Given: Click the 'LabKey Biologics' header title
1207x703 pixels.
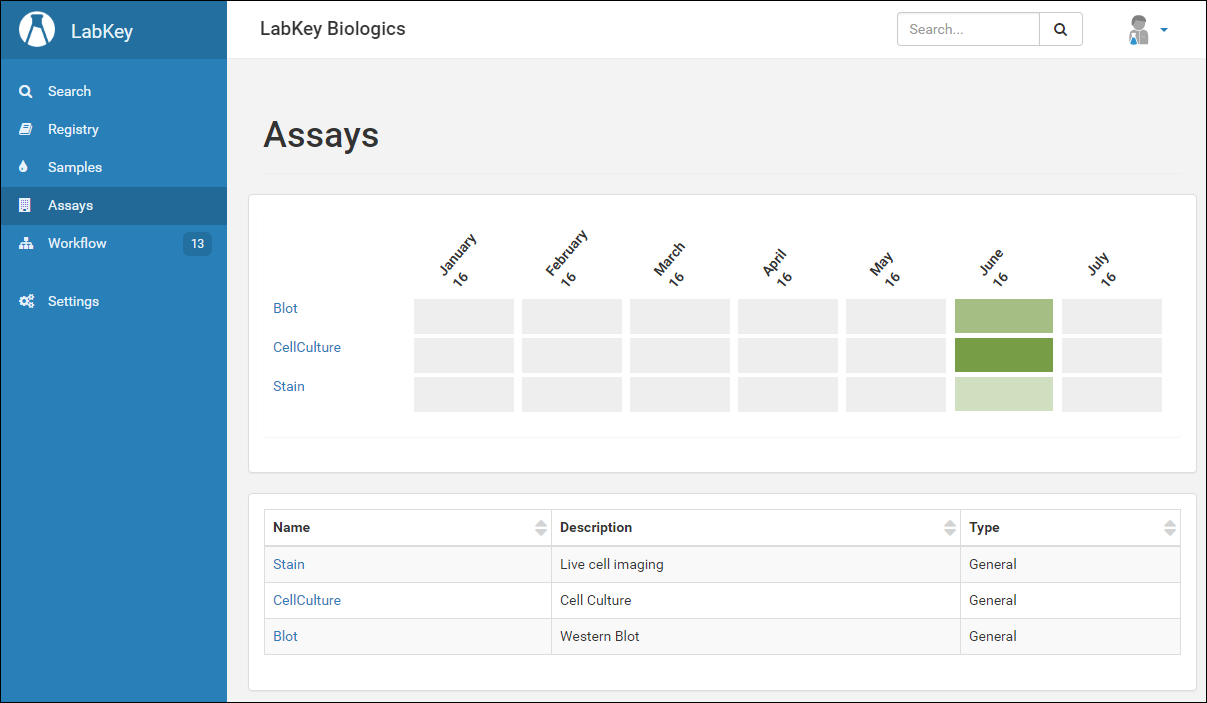Looking at the screenshot, I should (x=333, y=29).
